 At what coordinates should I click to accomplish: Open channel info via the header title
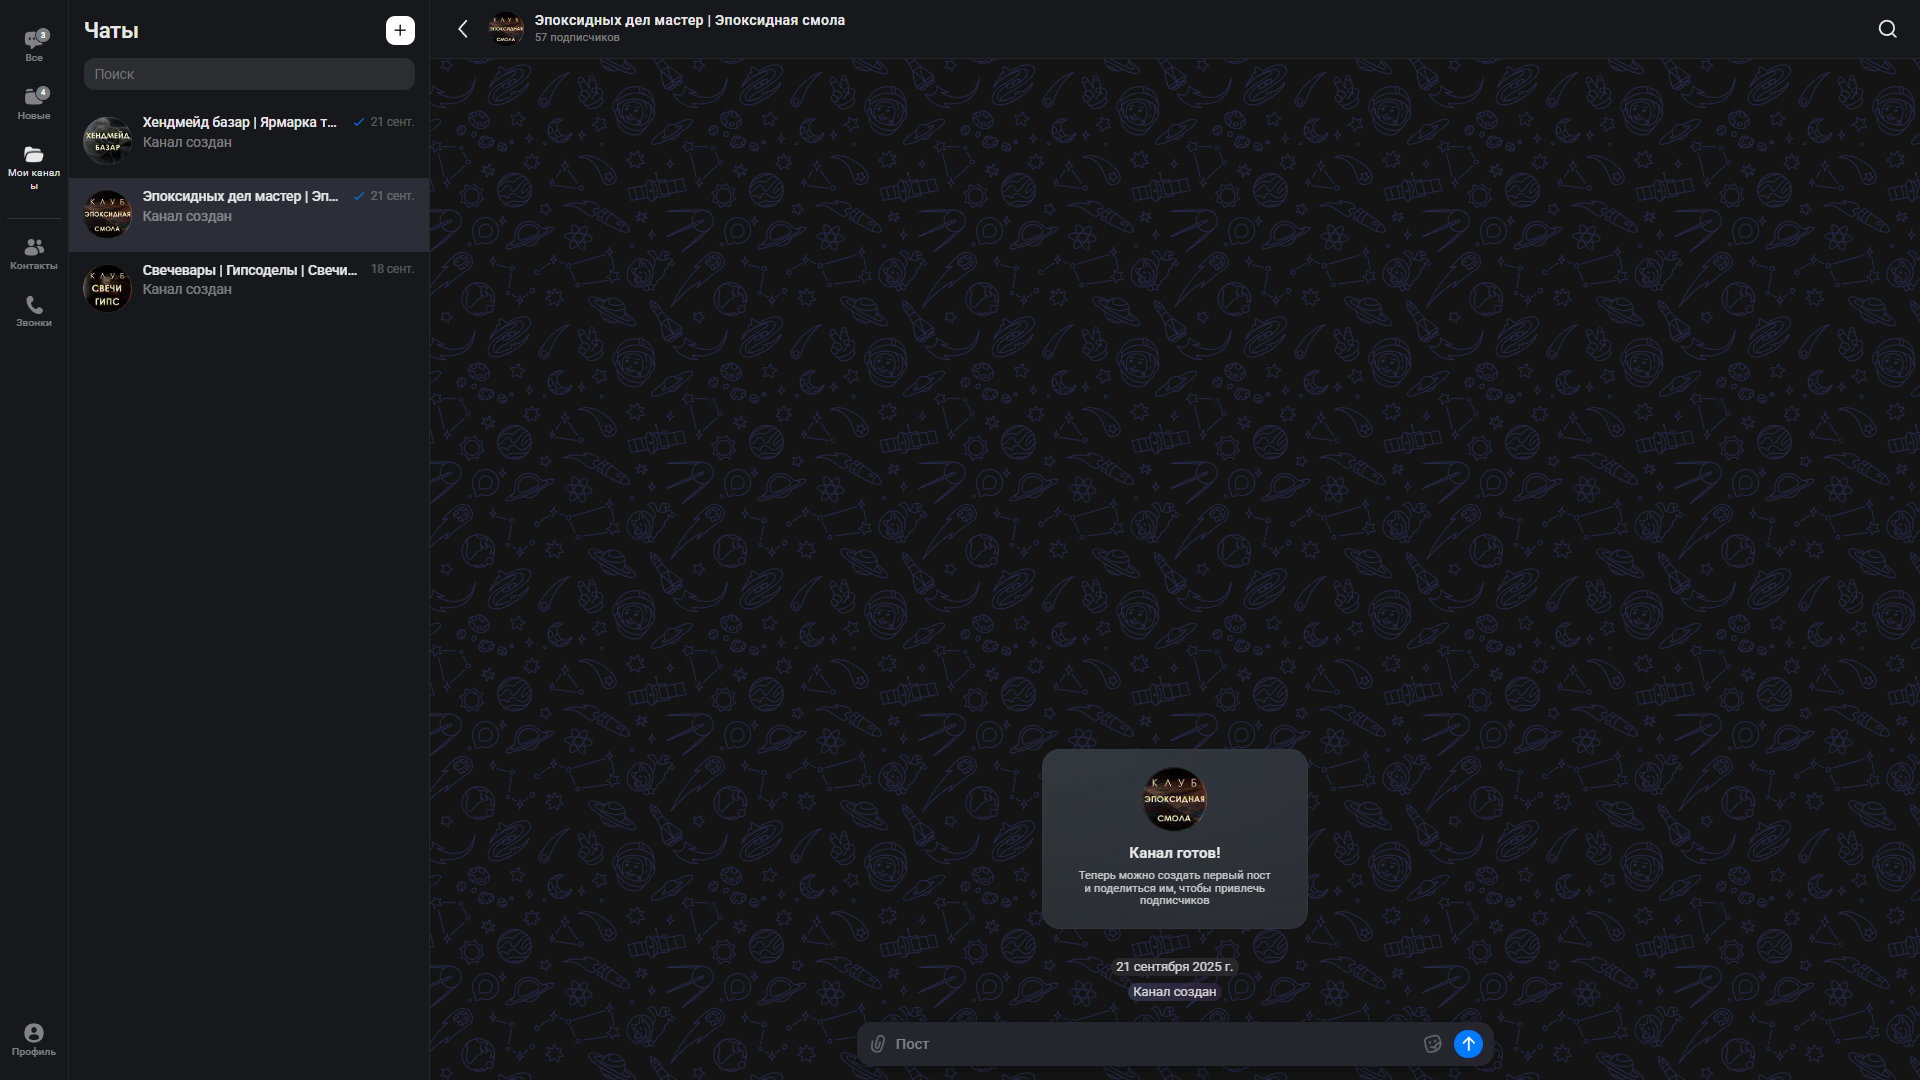689,21
